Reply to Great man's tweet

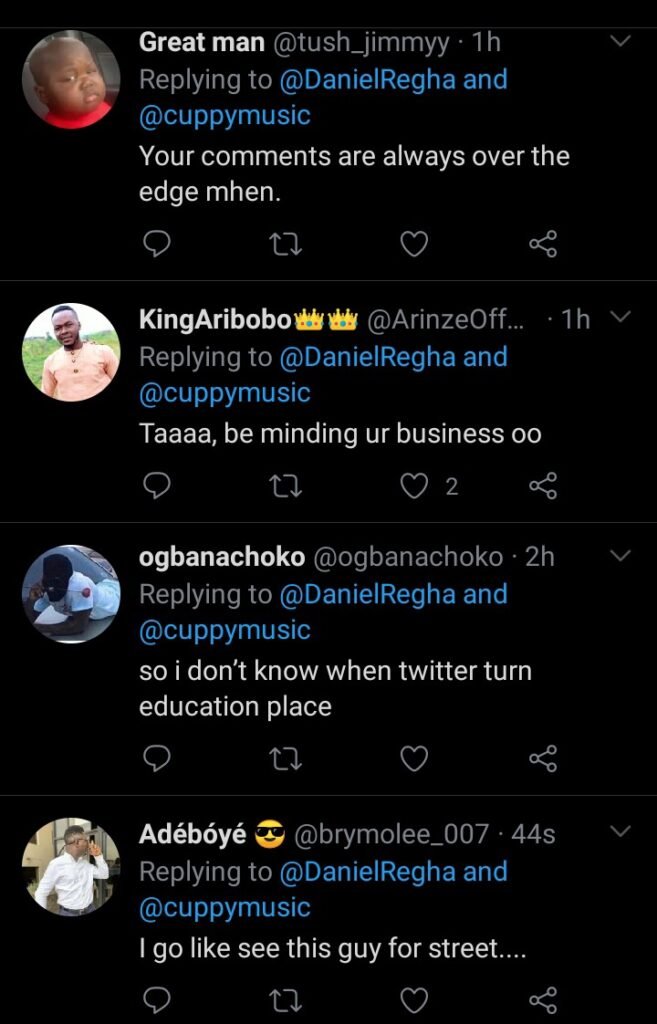click(157, 243)
